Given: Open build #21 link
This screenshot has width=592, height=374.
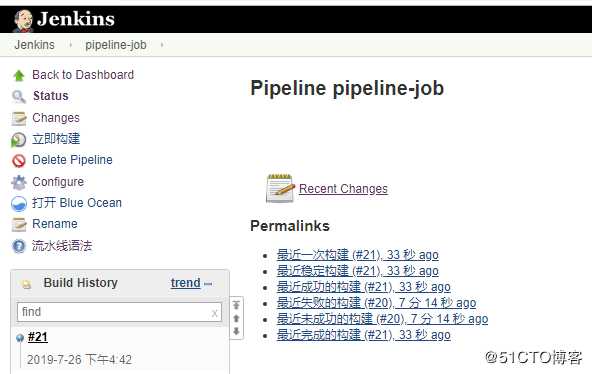Looking at the screenshot, I should pos(38,337).
